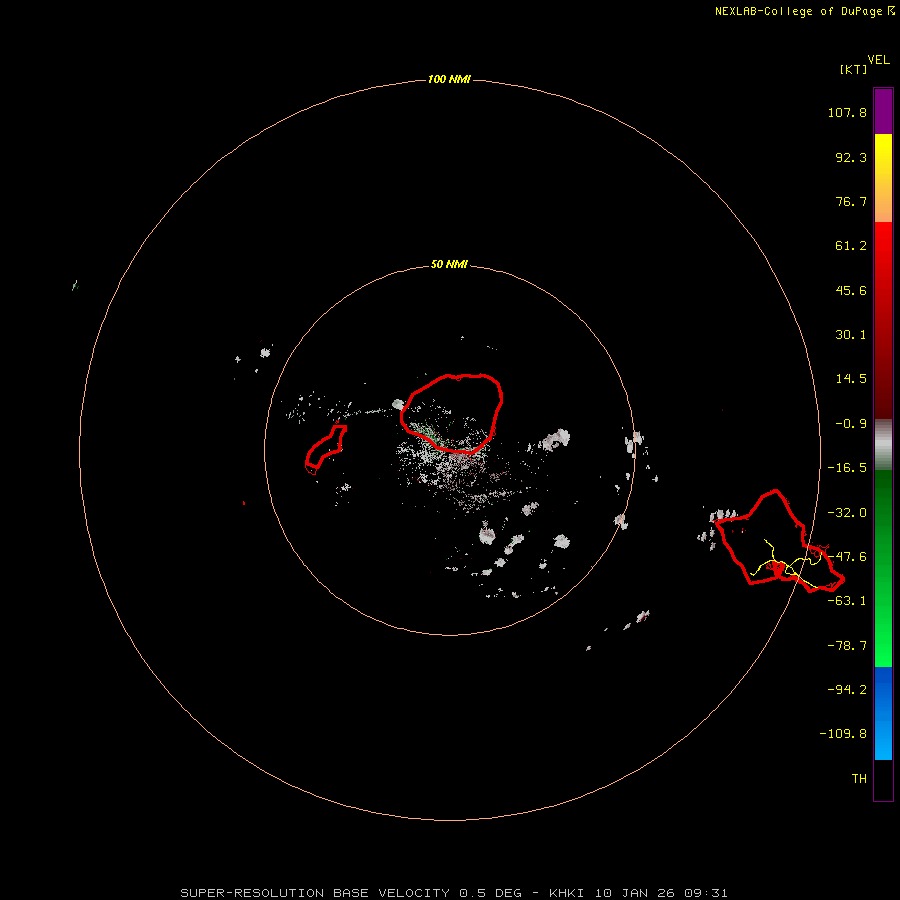The width and height of the screenshot is (900, 900).
Task: Click the 107.8 velocity scale value
Action: coord(847,112)
